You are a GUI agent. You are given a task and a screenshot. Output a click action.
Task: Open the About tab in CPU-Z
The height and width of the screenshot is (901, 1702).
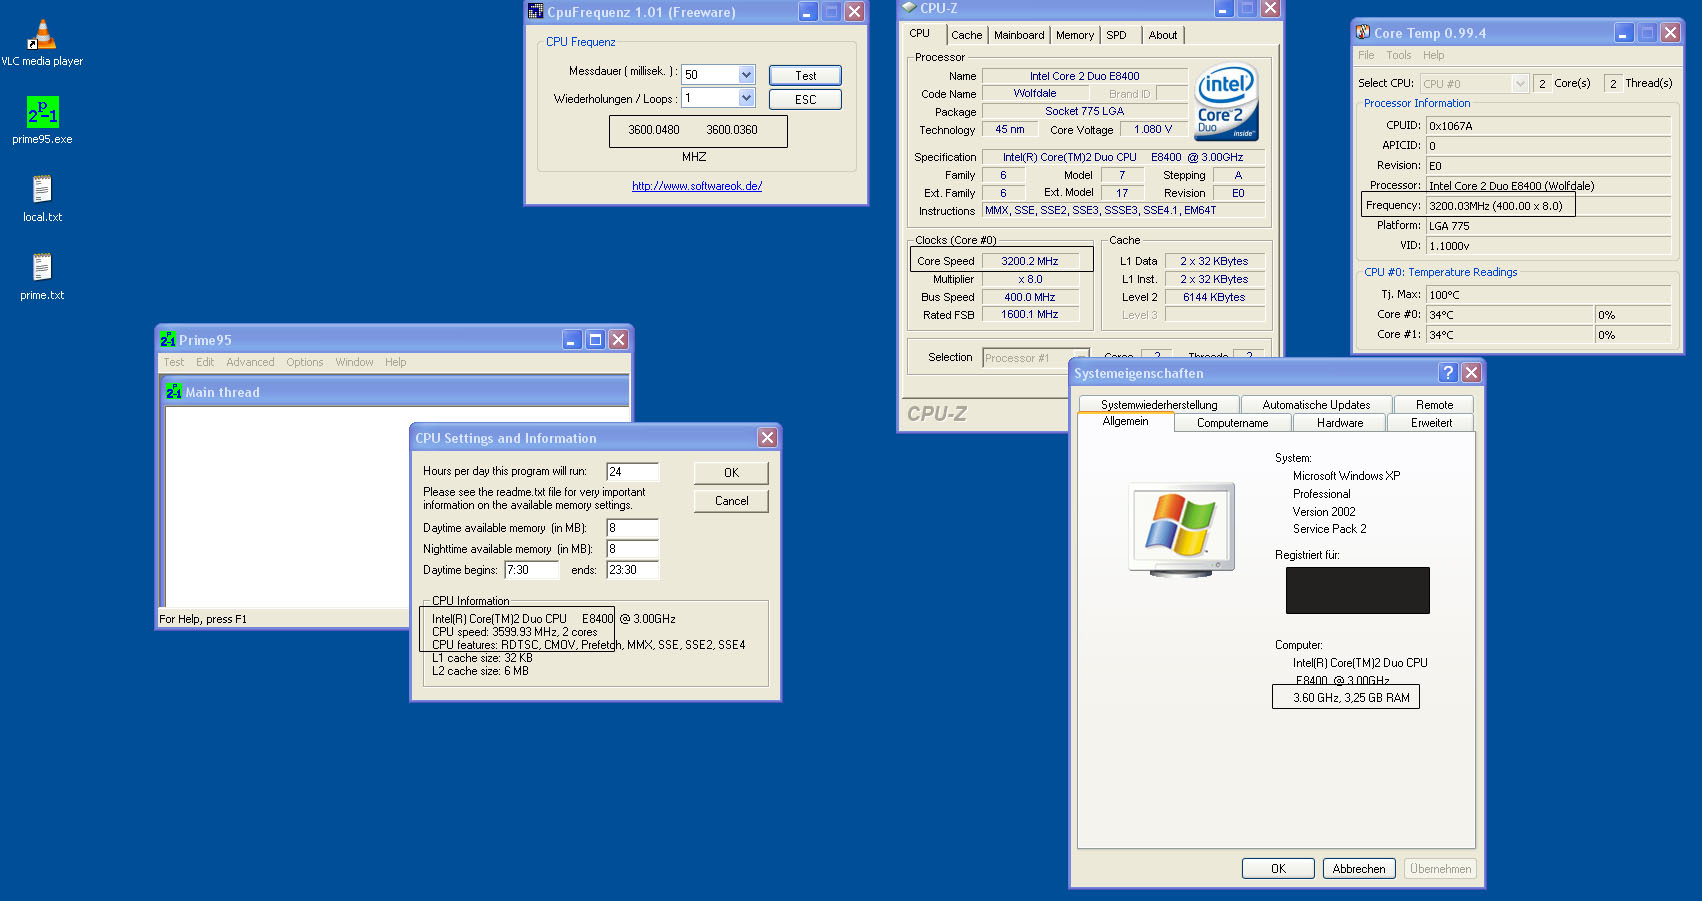coord(1163,35)
